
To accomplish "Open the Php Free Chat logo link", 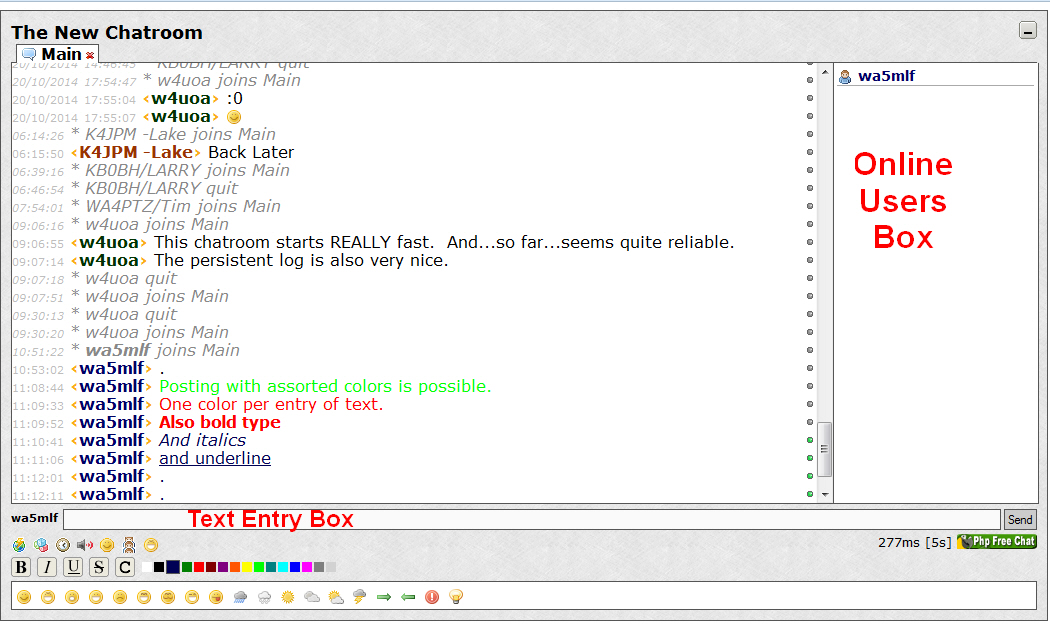I will pyautogui.click(x=997, y=541).
